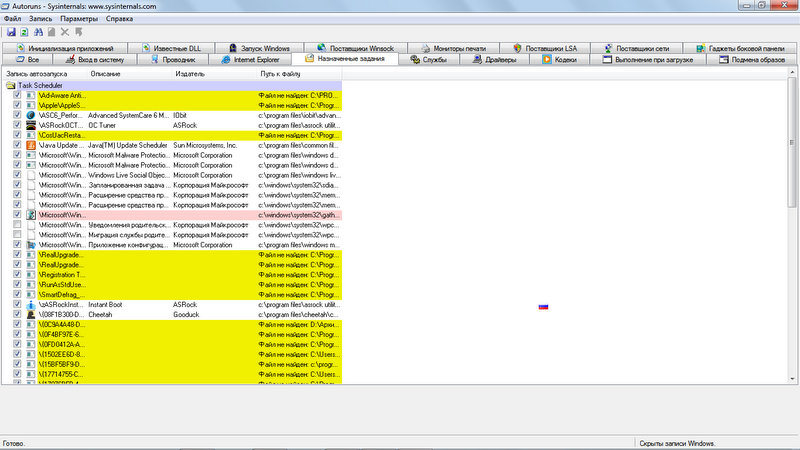Switch to the Internet Explorer tab
Screen dimensions: 800x450
(x=250, y=60)
